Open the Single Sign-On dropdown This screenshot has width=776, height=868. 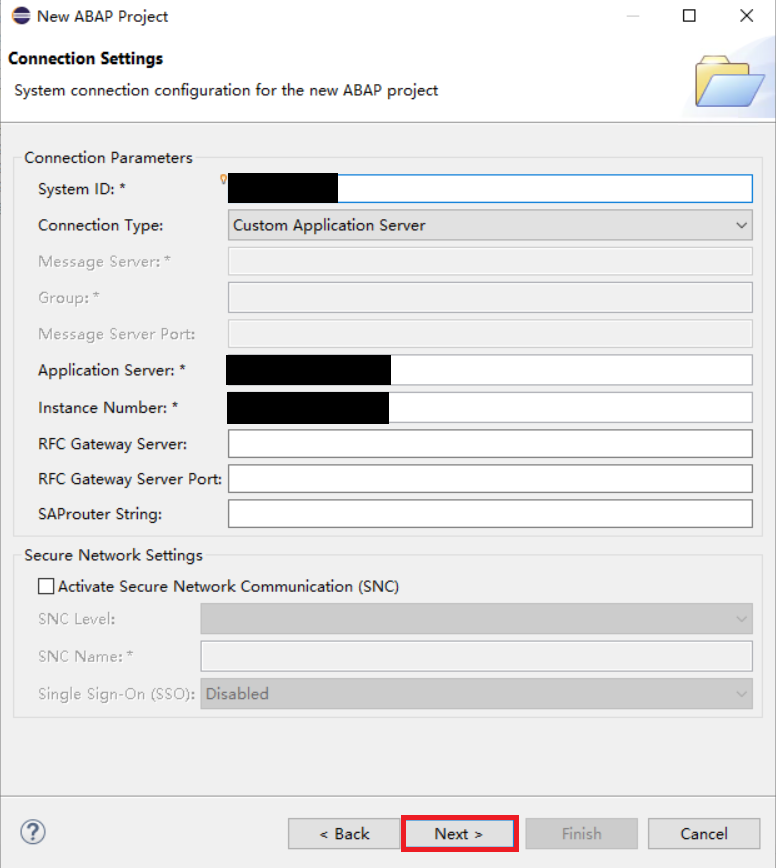click(x=476, y=693)
